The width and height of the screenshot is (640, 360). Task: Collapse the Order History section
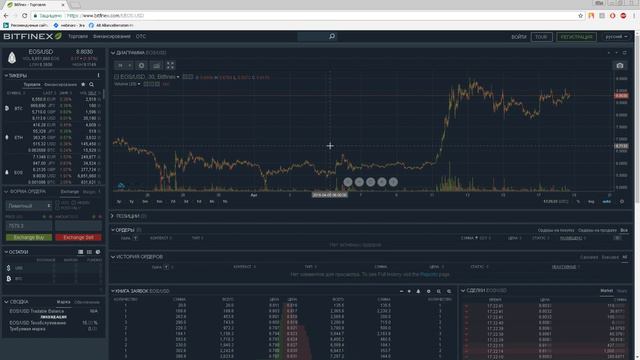(x=113, y=257)
